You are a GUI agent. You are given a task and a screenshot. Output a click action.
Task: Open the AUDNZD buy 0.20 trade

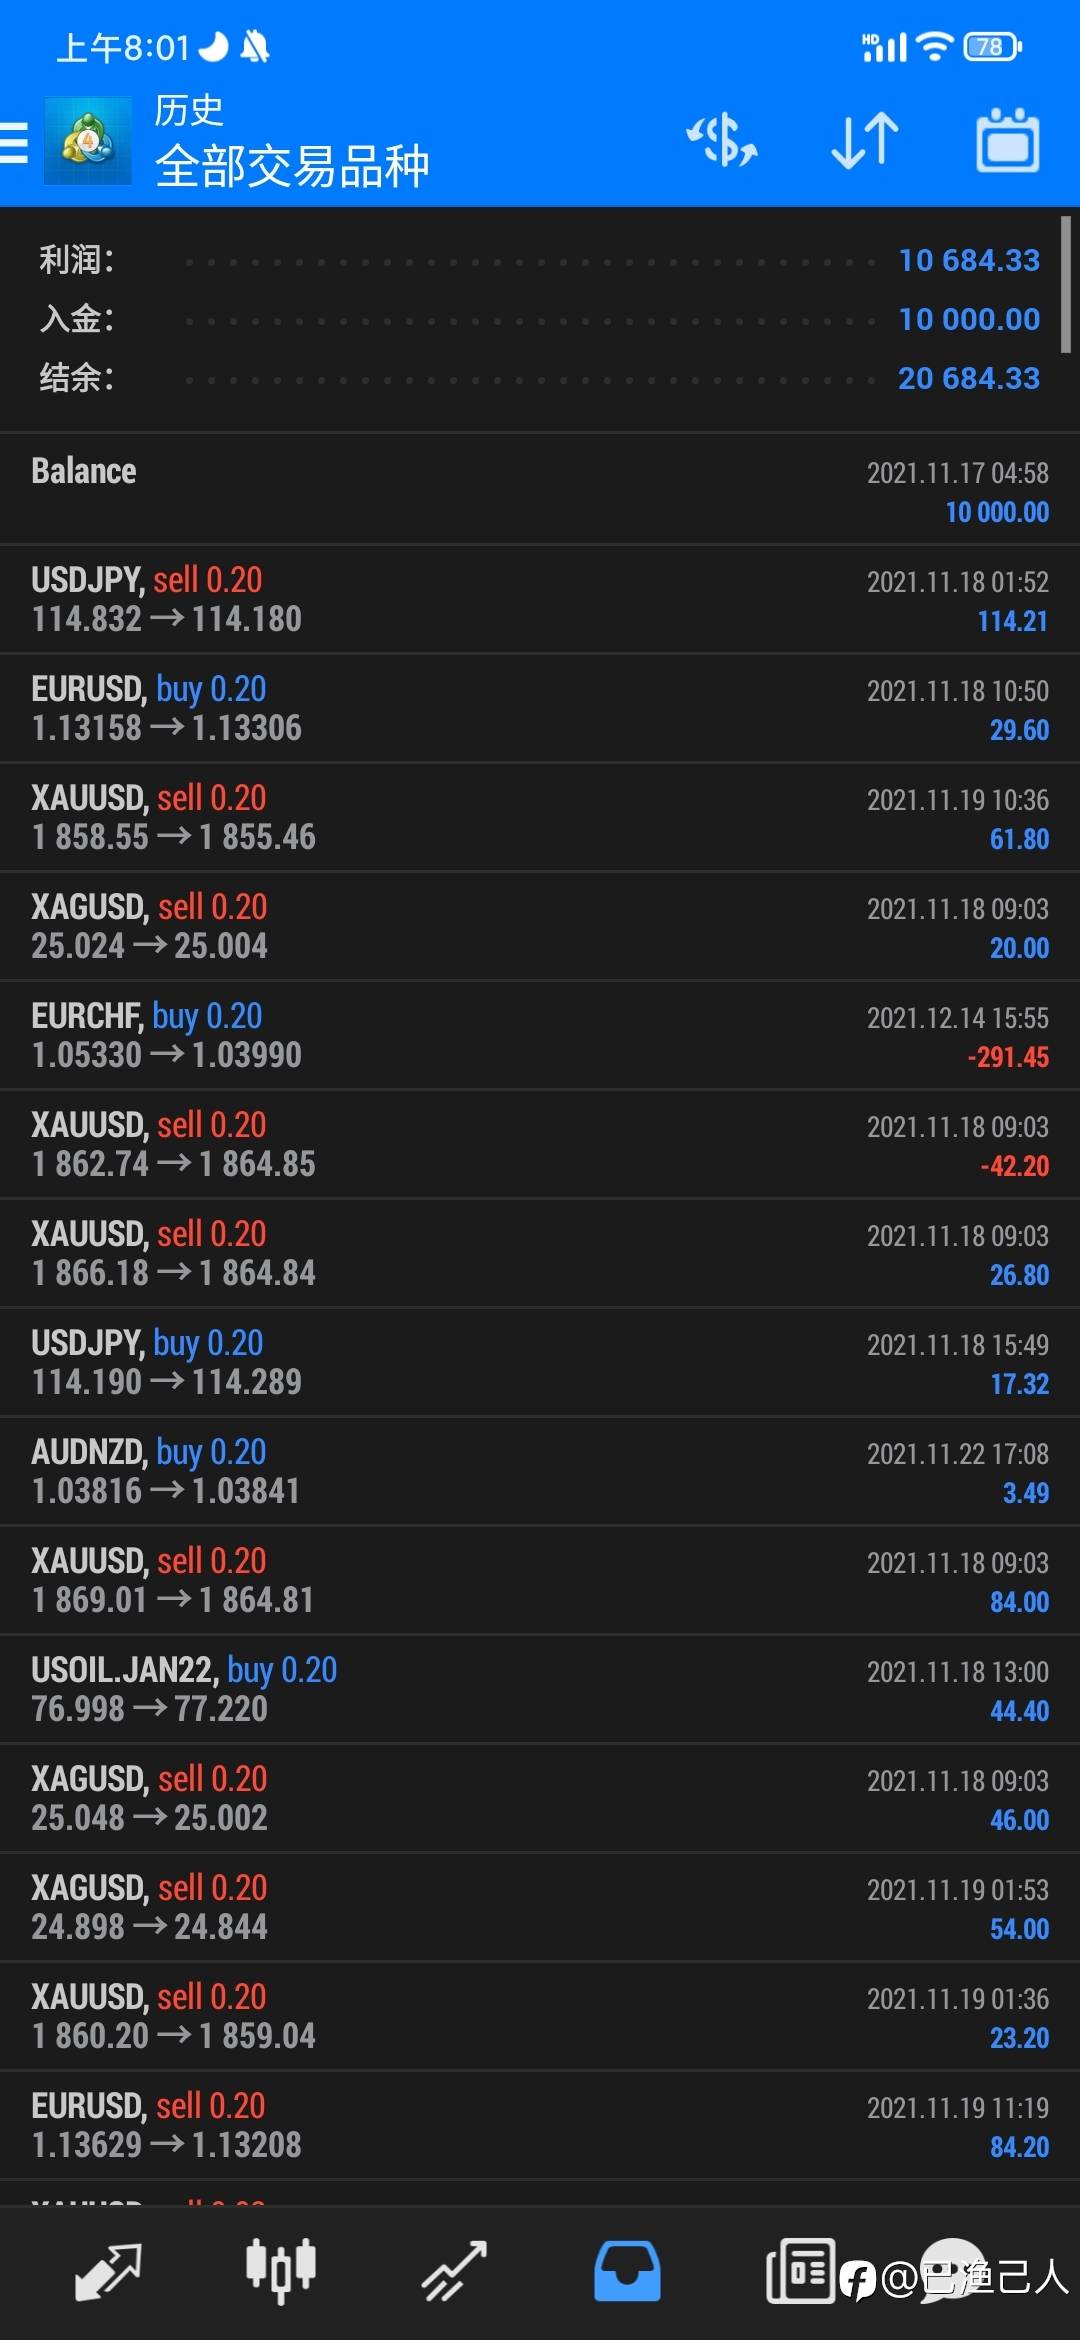(540, 1471)
